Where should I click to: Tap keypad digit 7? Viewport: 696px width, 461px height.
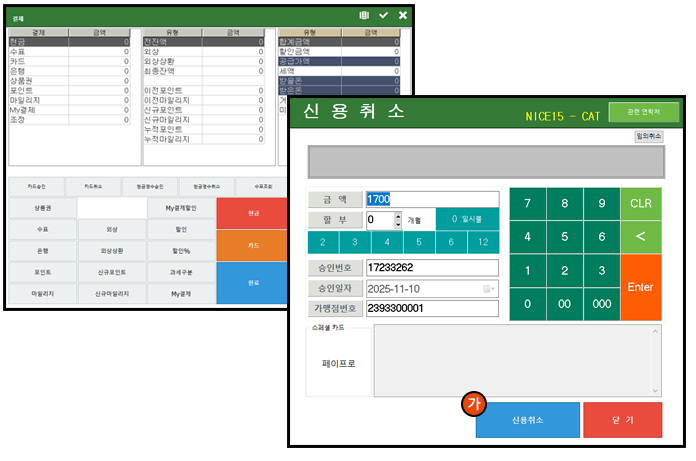(527, 204)
